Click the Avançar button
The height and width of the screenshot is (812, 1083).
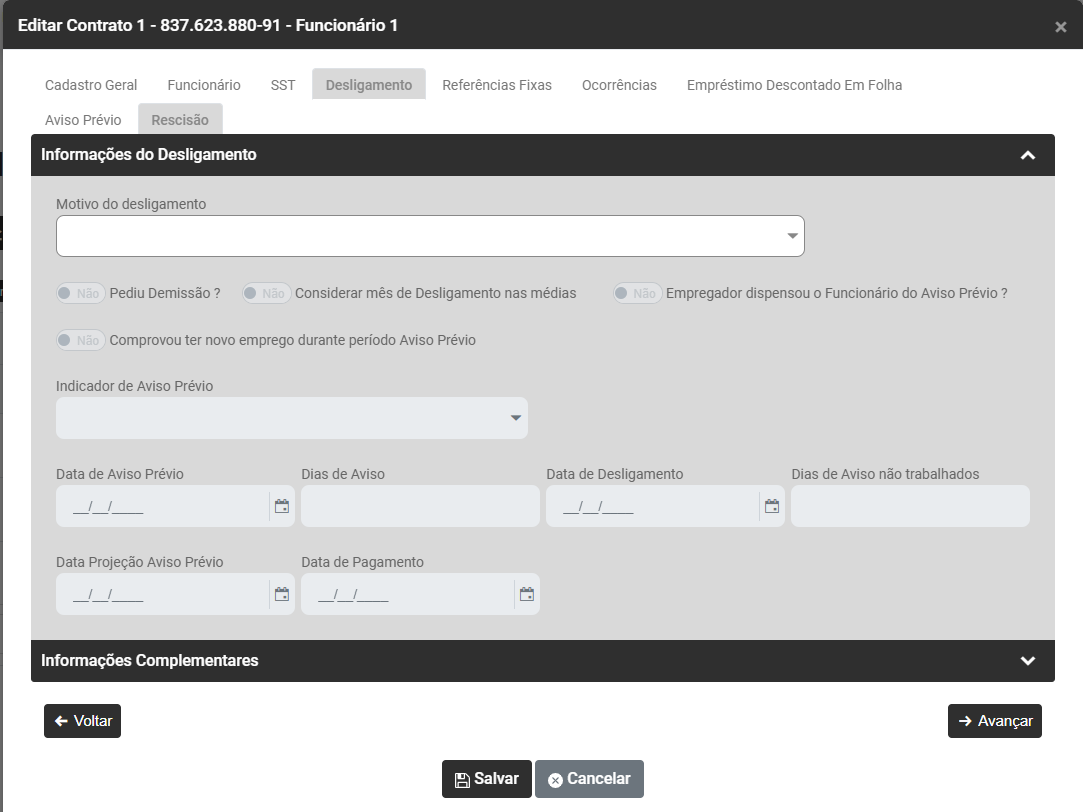point(994,721)
